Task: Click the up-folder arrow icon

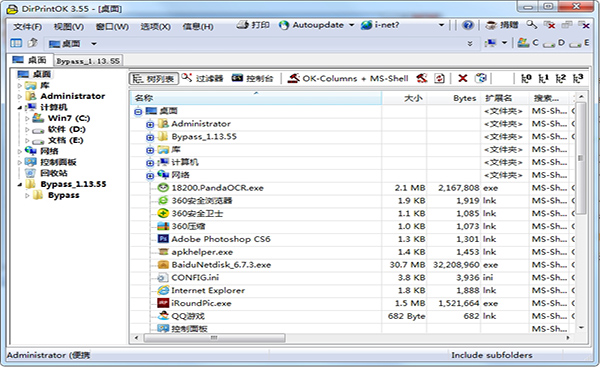Action: coord(33,43)
